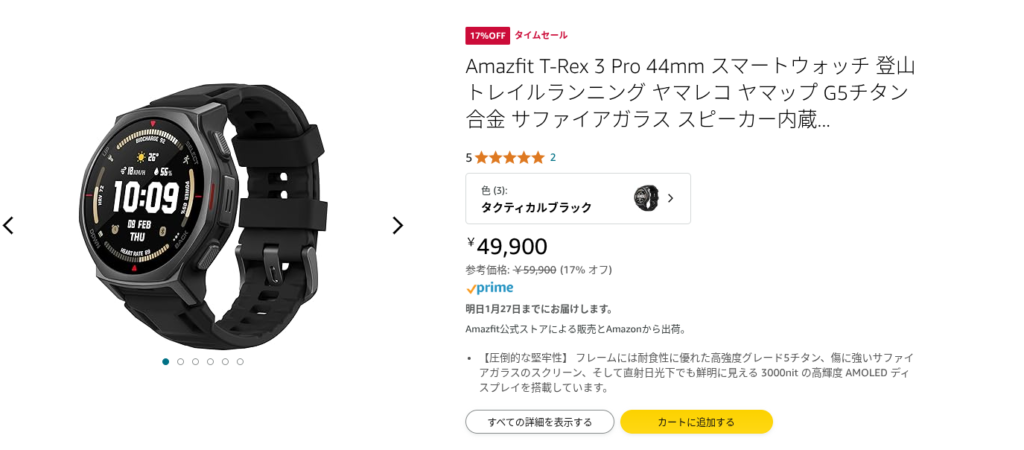
Task: Jump to the fifth carousel dot
Action: [225, 361]
